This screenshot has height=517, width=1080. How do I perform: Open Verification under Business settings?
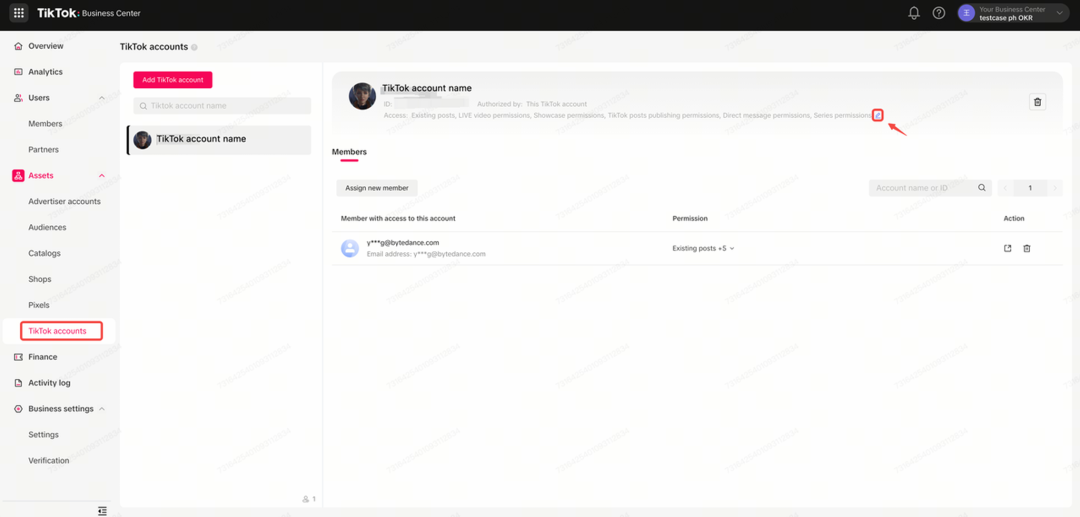click(49, 461)
